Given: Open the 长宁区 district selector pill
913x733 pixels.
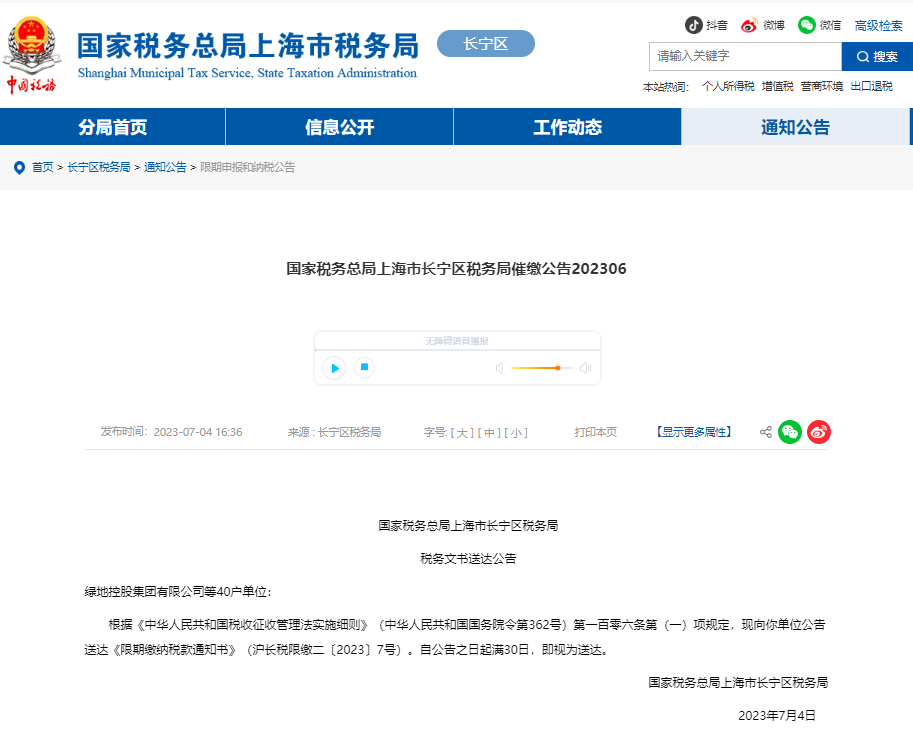Looking at the screenshot, I should 486,44.
